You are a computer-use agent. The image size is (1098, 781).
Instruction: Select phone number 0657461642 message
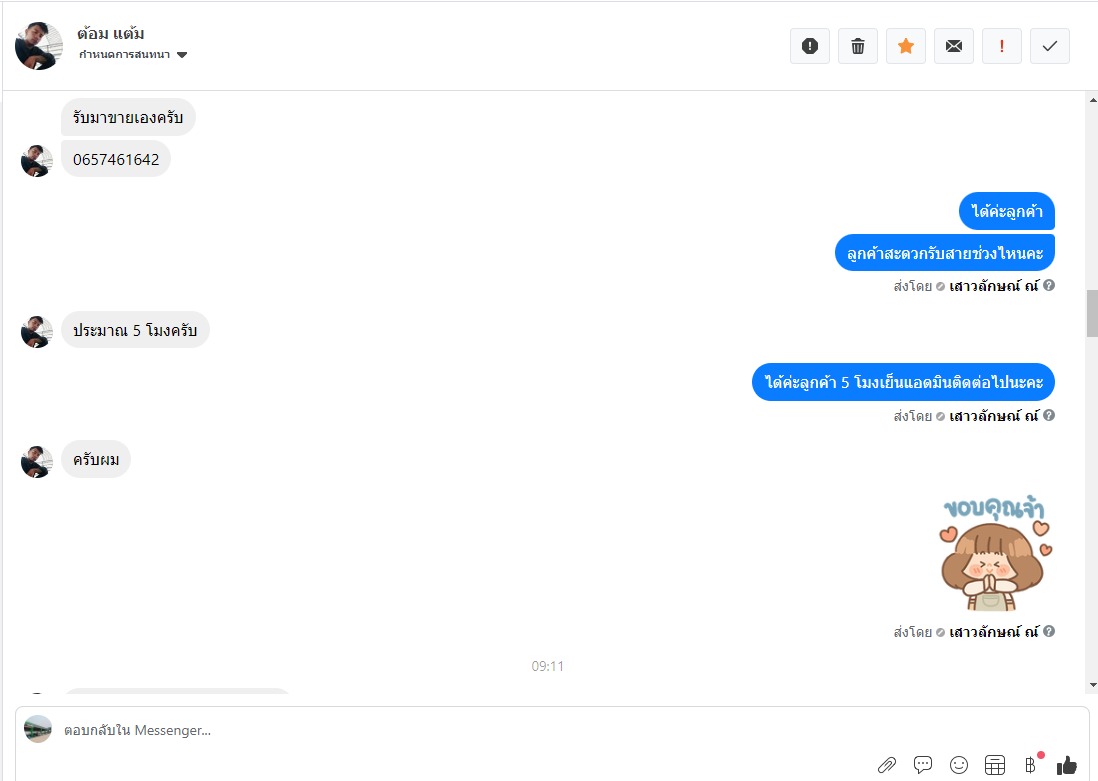[x=116, y=160]
